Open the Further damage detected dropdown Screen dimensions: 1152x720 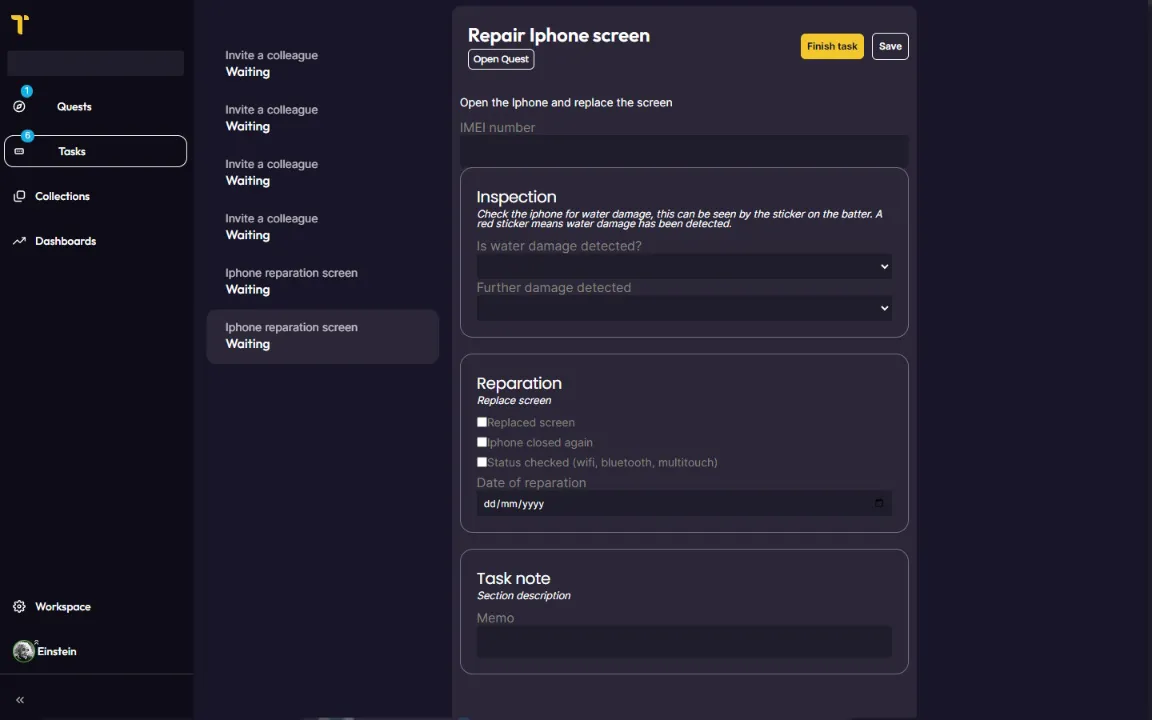tap(684, 309)
